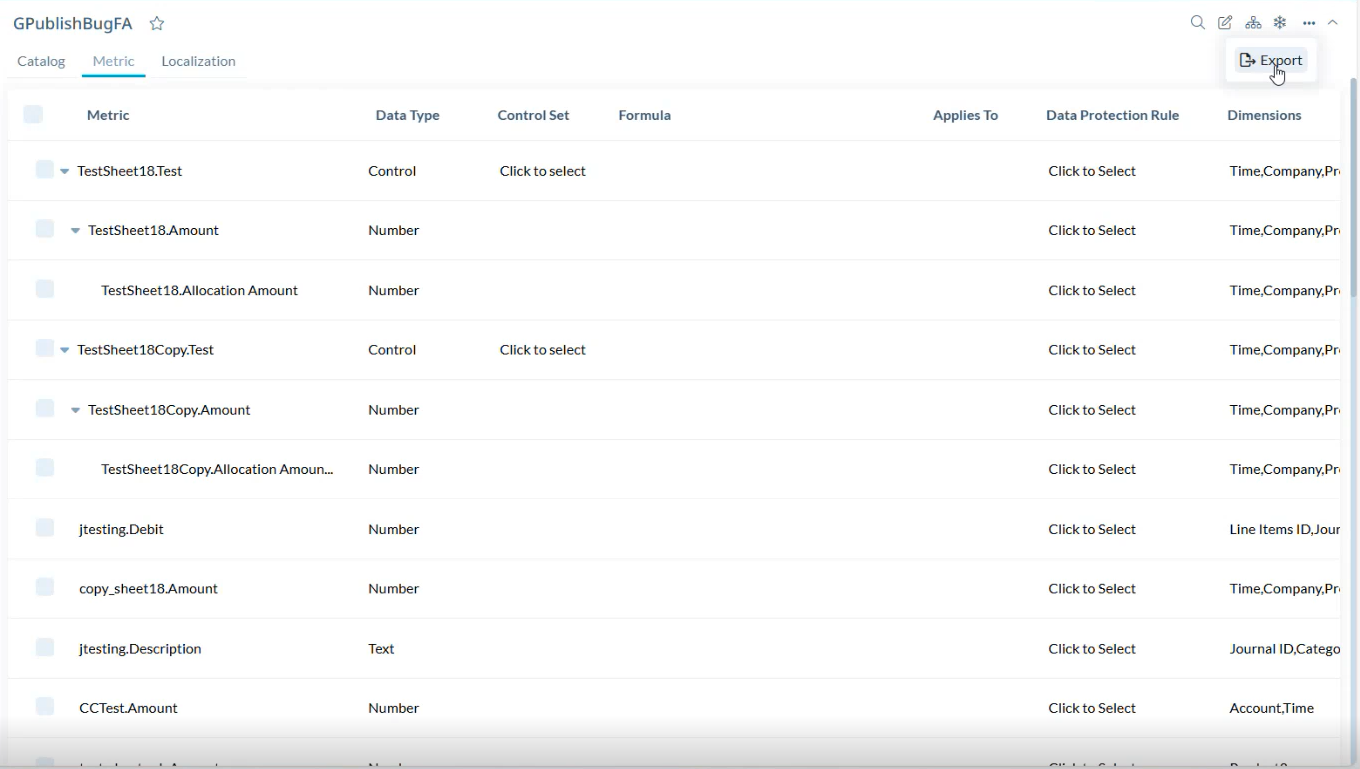Favorite GPublishBugFA with the star icon
The height and width of the screenshot is (769, 1360).
157,24
